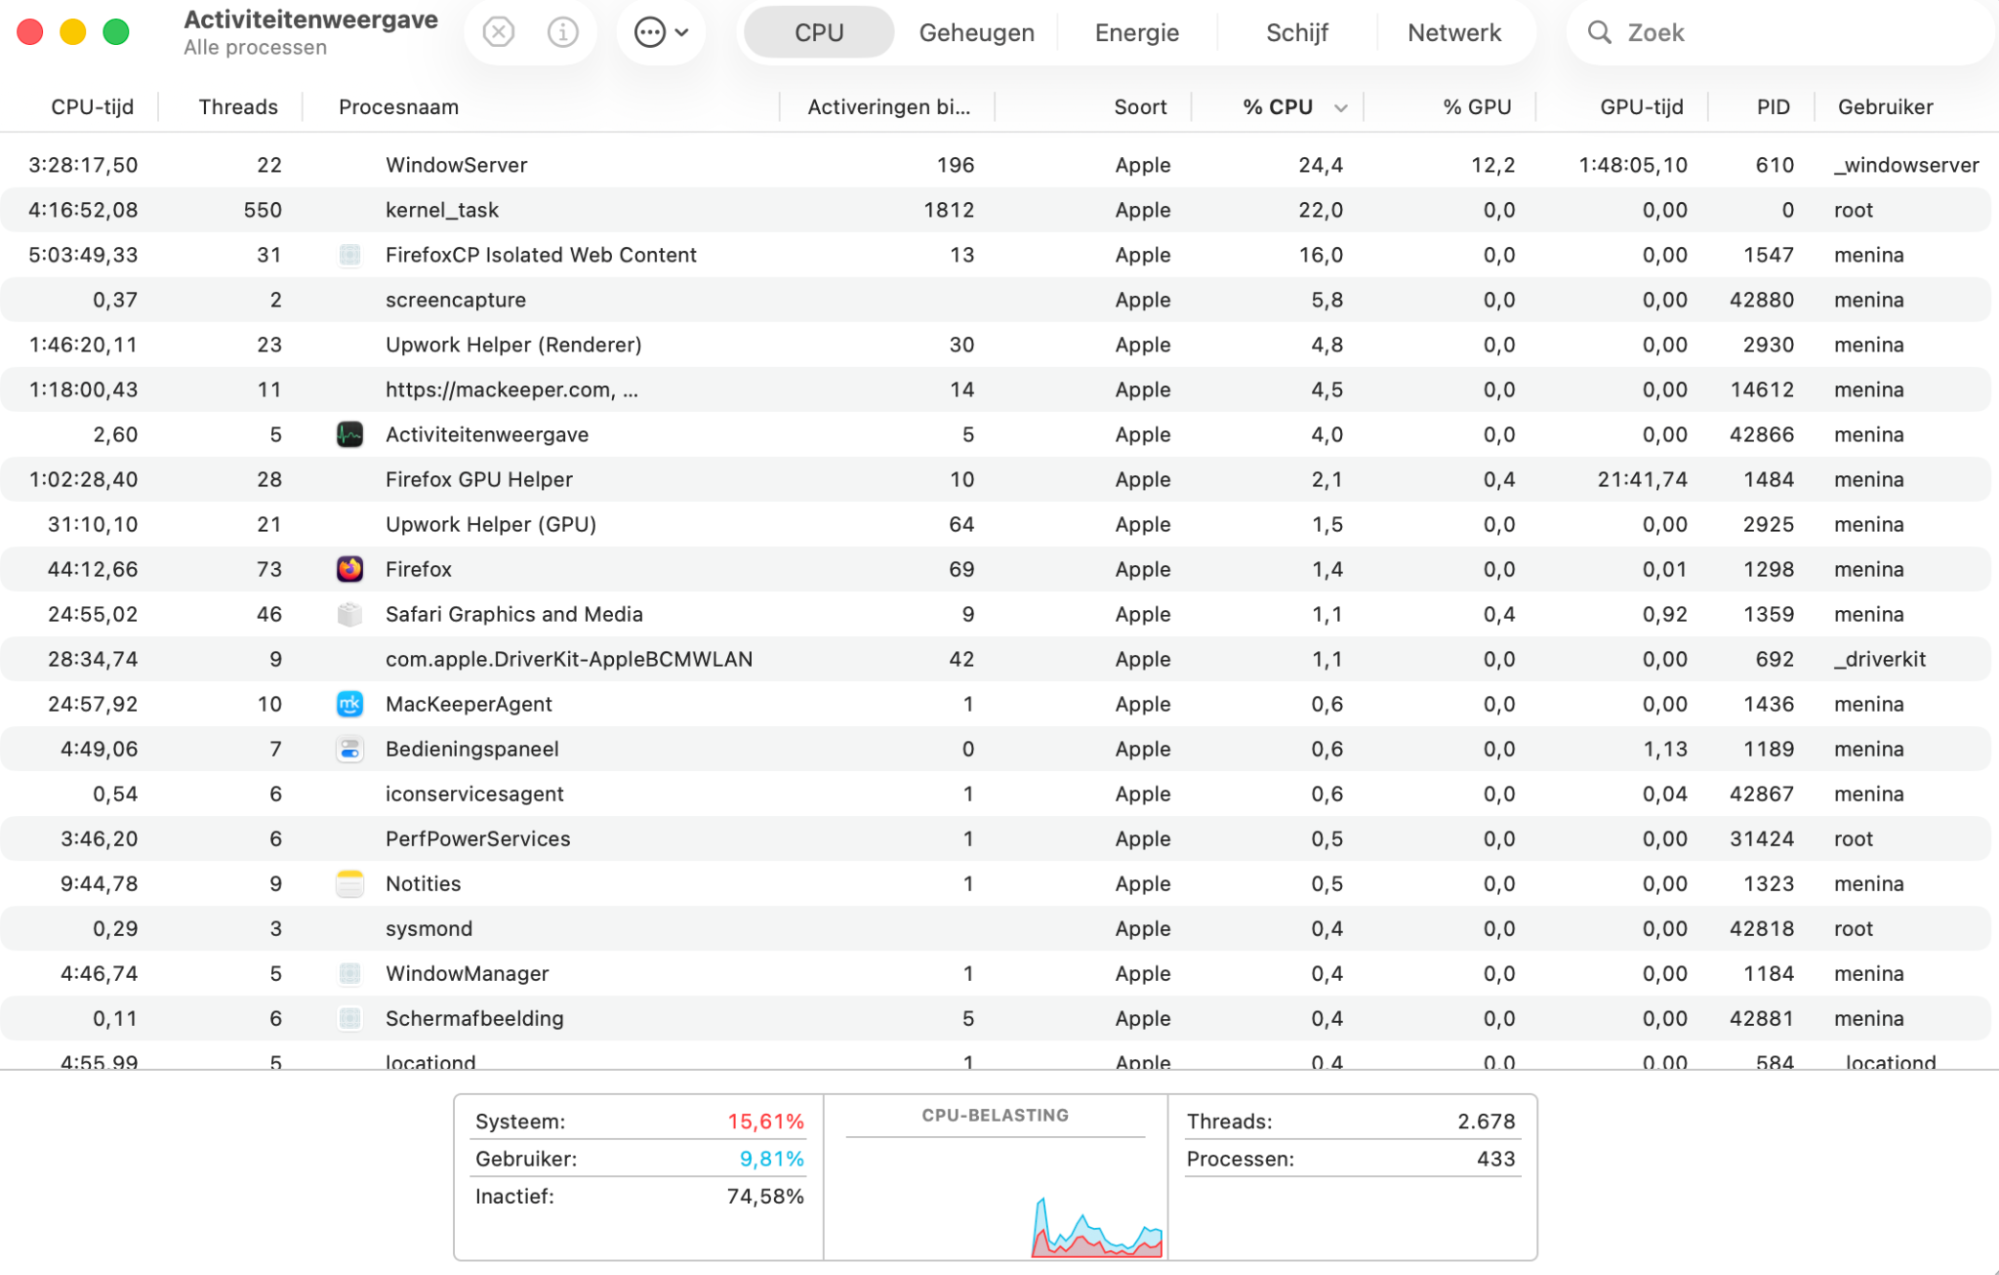Click the Zoek search field
The width and height of the screenshot is (1999, 1275).
click(x=1780, y=32)
